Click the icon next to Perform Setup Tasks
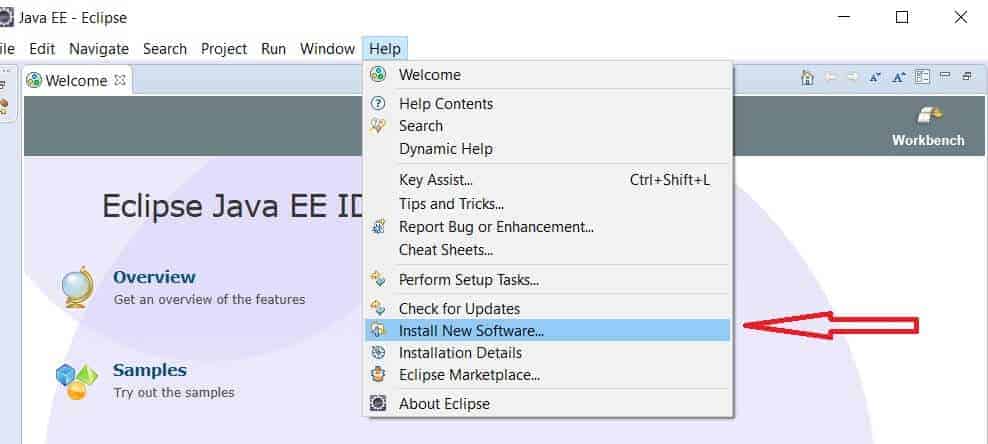Screen dimensions: 988x444 pos(377,278)
